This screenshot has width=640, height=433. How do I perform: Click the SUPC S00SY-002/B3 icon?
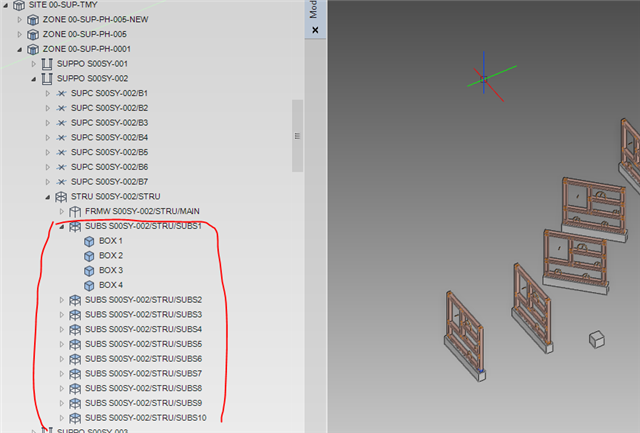tap(61, 123)
